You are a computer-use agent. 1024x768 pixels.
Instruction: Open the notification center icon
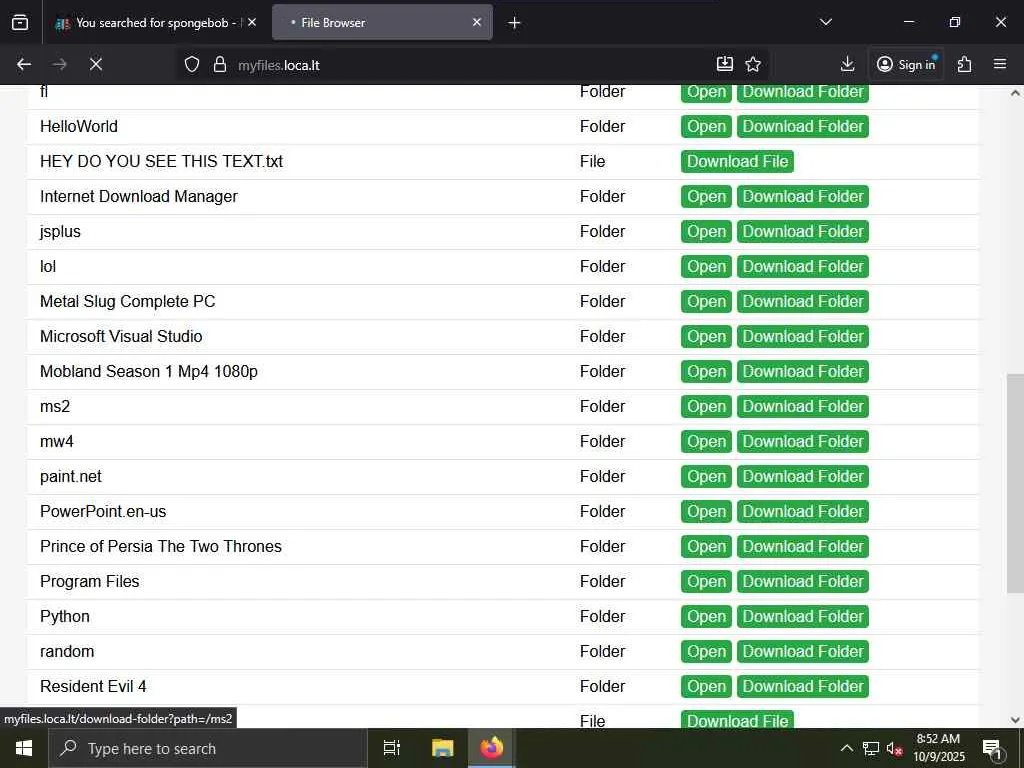(x=992, y=748)
